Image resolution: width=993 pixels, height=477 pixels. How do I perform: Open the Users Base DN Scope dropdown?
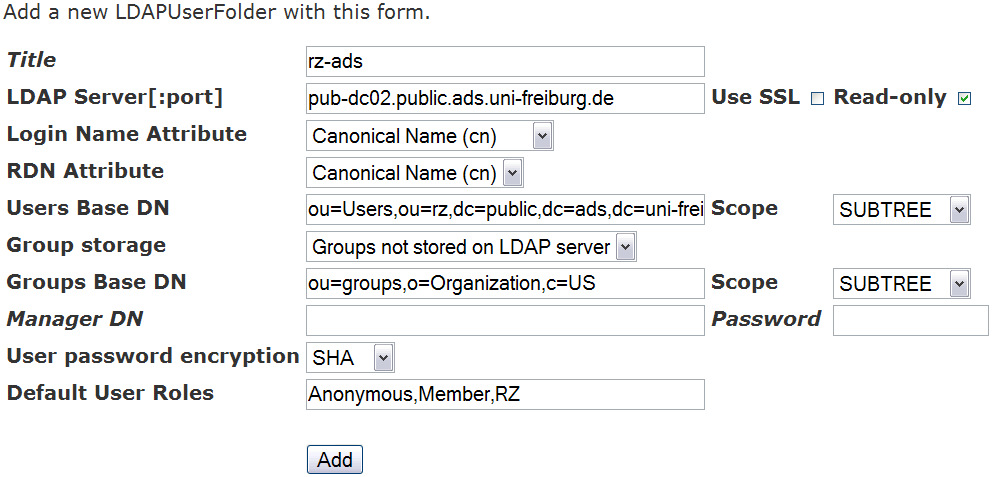[901, 210]
